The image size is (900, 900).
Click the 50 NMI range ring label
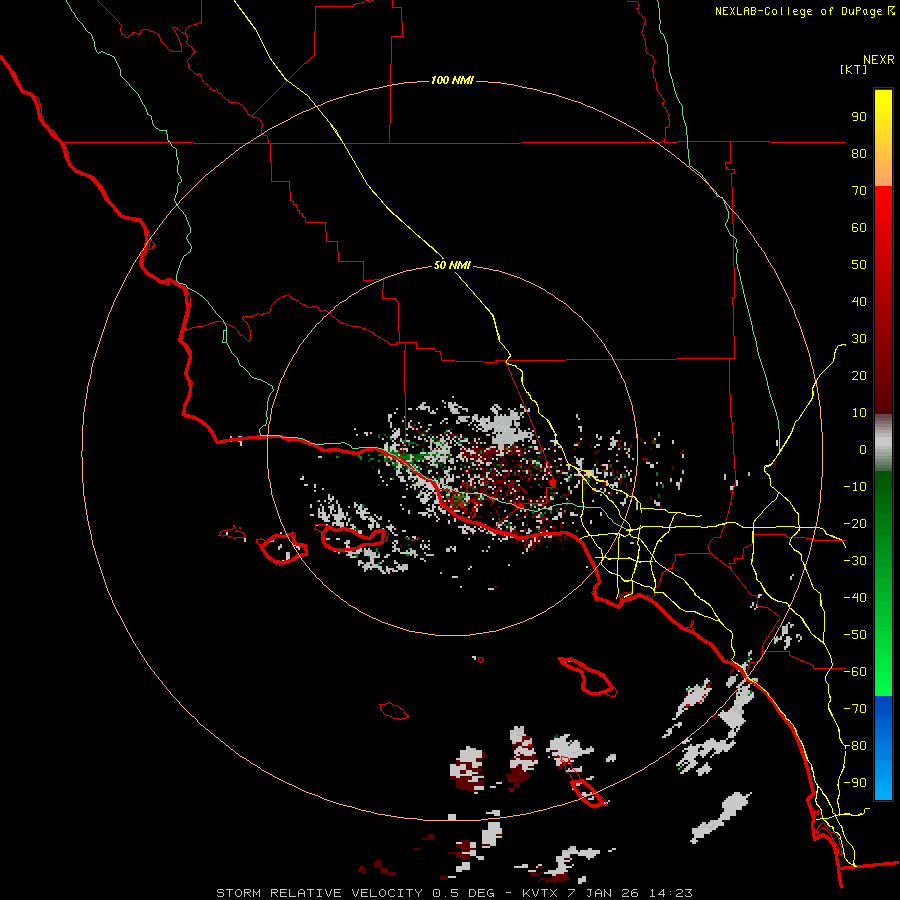click(452, 265)
